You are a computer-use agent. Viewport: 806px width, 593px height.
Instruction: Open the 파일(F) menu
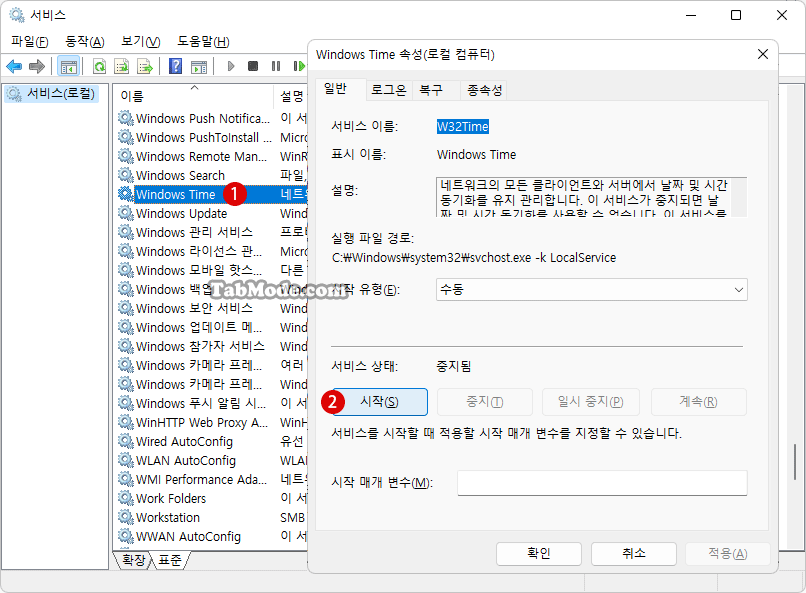tap(30, 42)
